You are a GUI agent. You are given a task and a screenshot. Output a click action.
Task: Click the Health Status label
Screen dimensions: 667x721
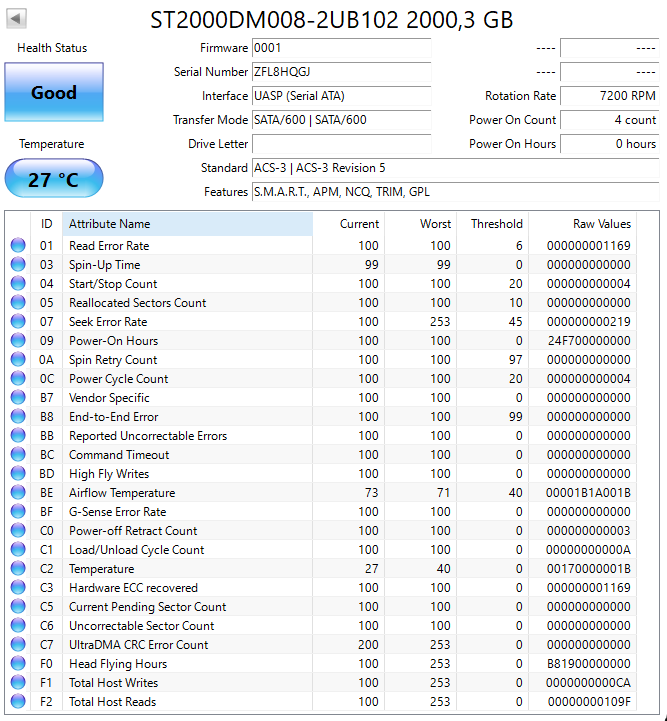click(x=52, y=48)
